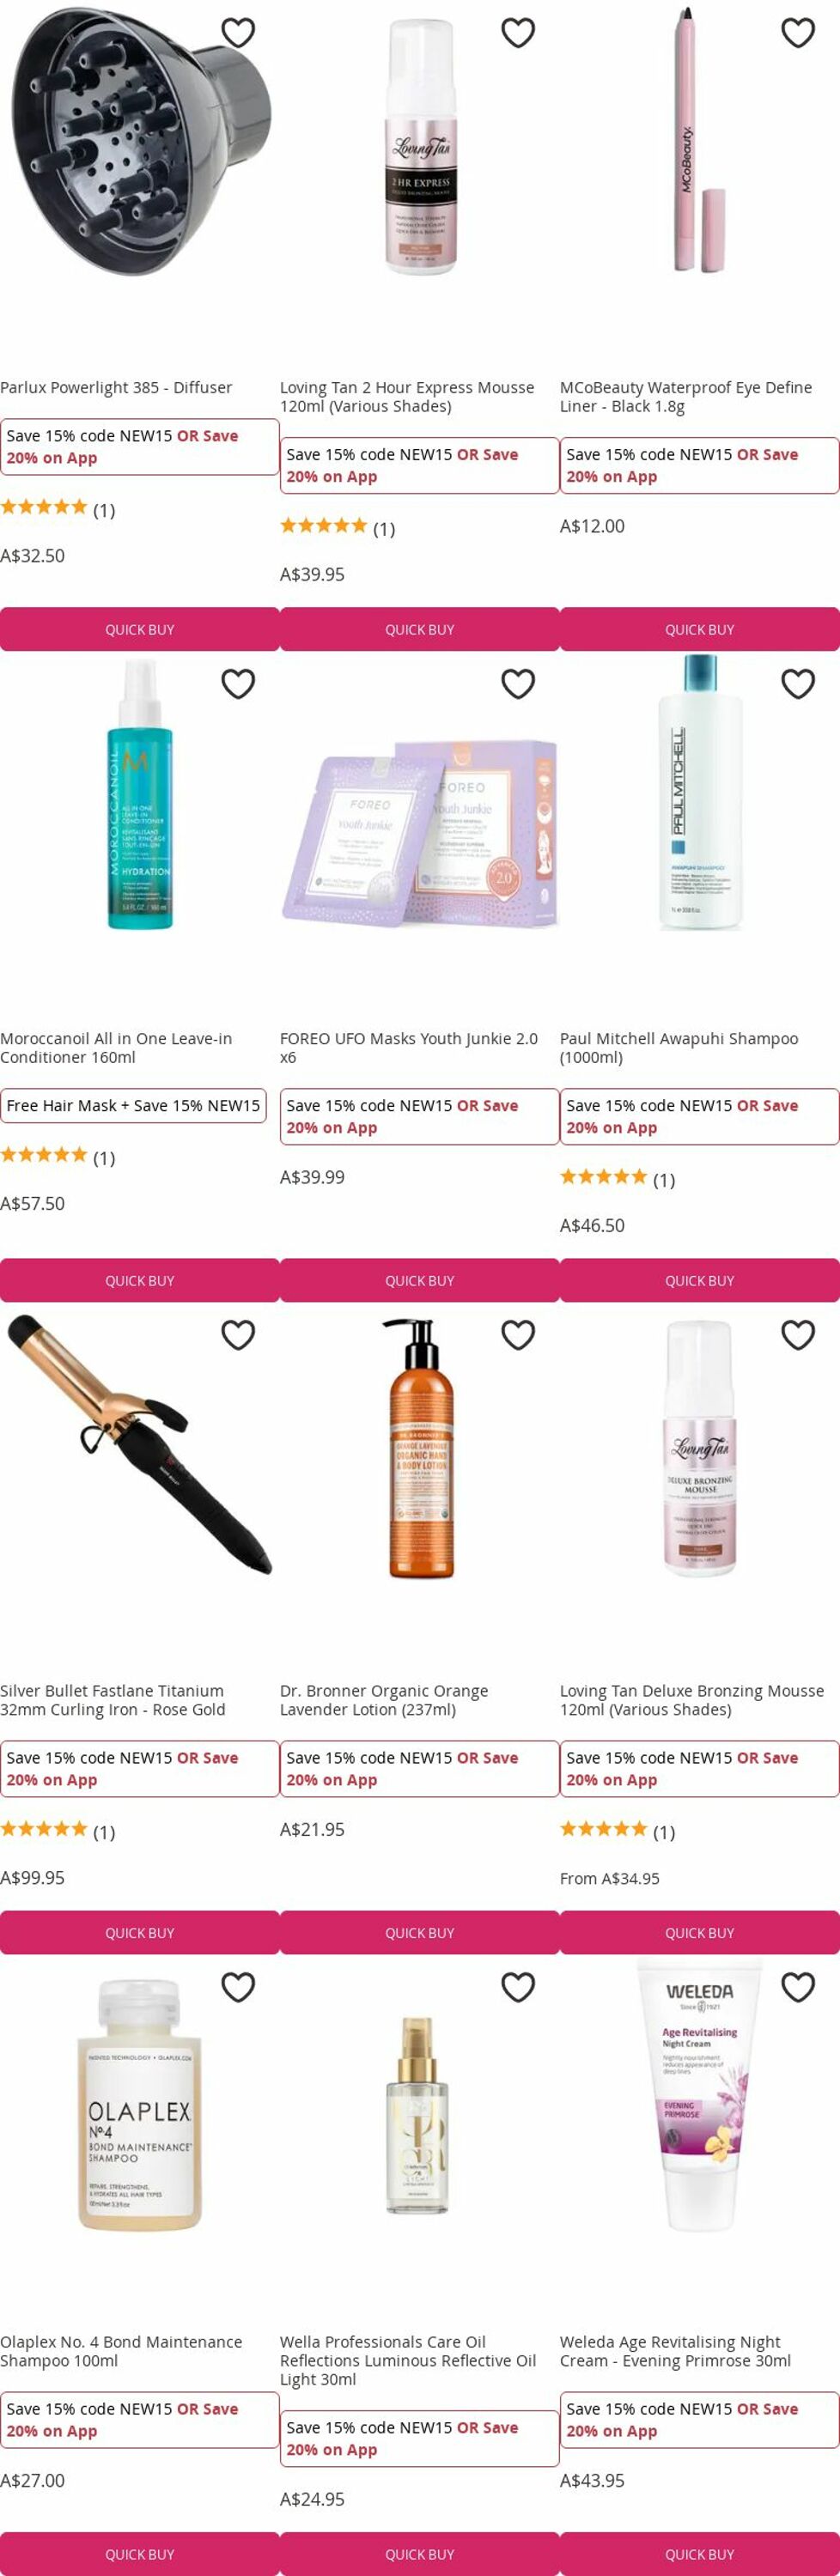Image resolution: width=840 pixels, height=2576 pixels.
Task: Heart the Paul Mitchell Awapuhi Shampoo
Action: pos(798,684)
